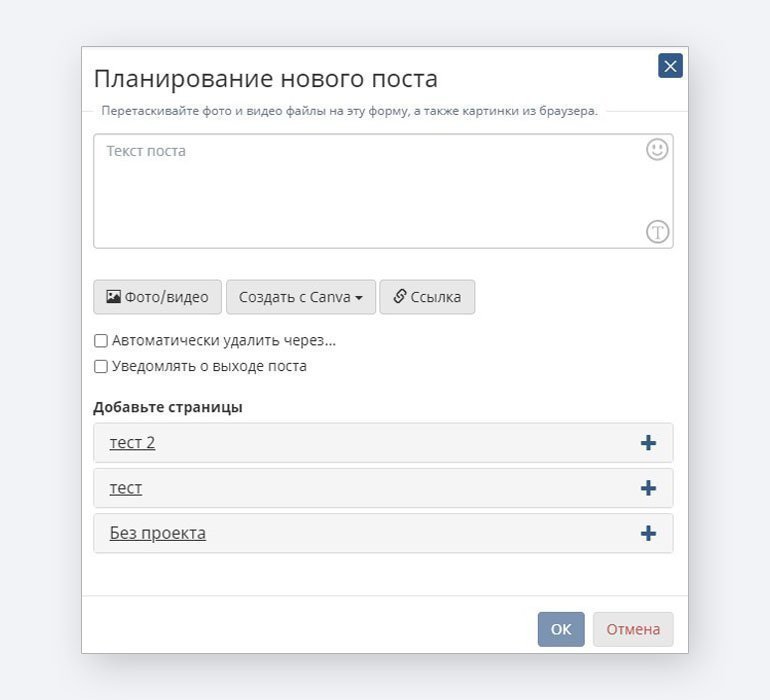
Task: Toggle the Уведомлять о выходе поста checkbox
Action: 101,367
